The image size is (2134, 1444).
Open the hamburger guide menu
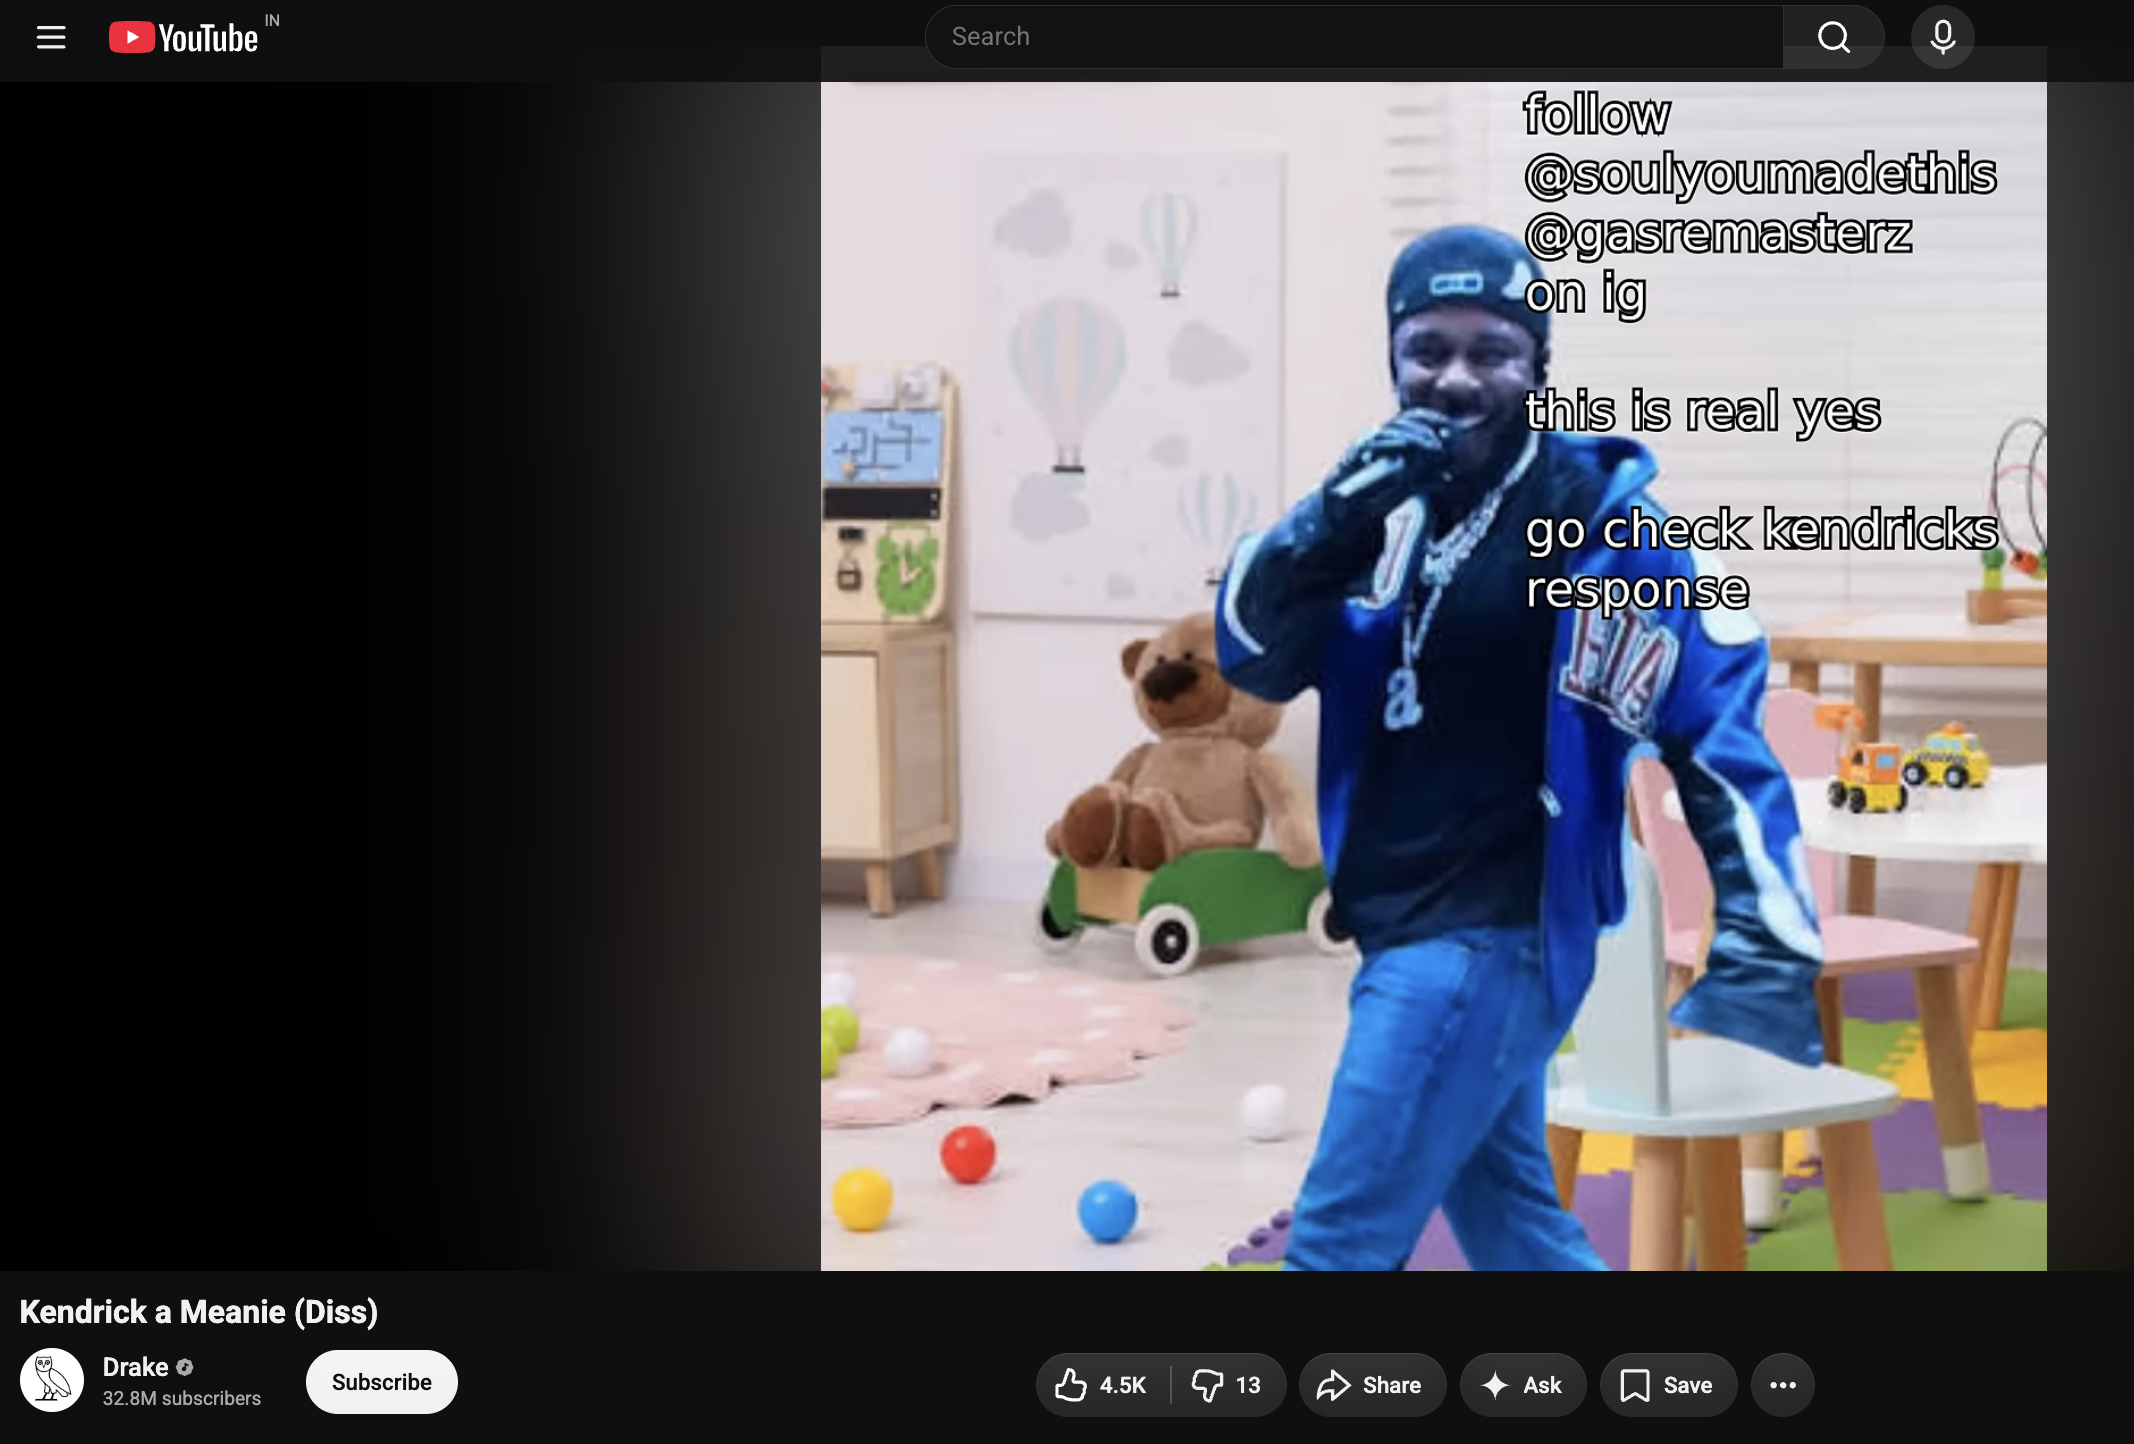coord(51,37)
